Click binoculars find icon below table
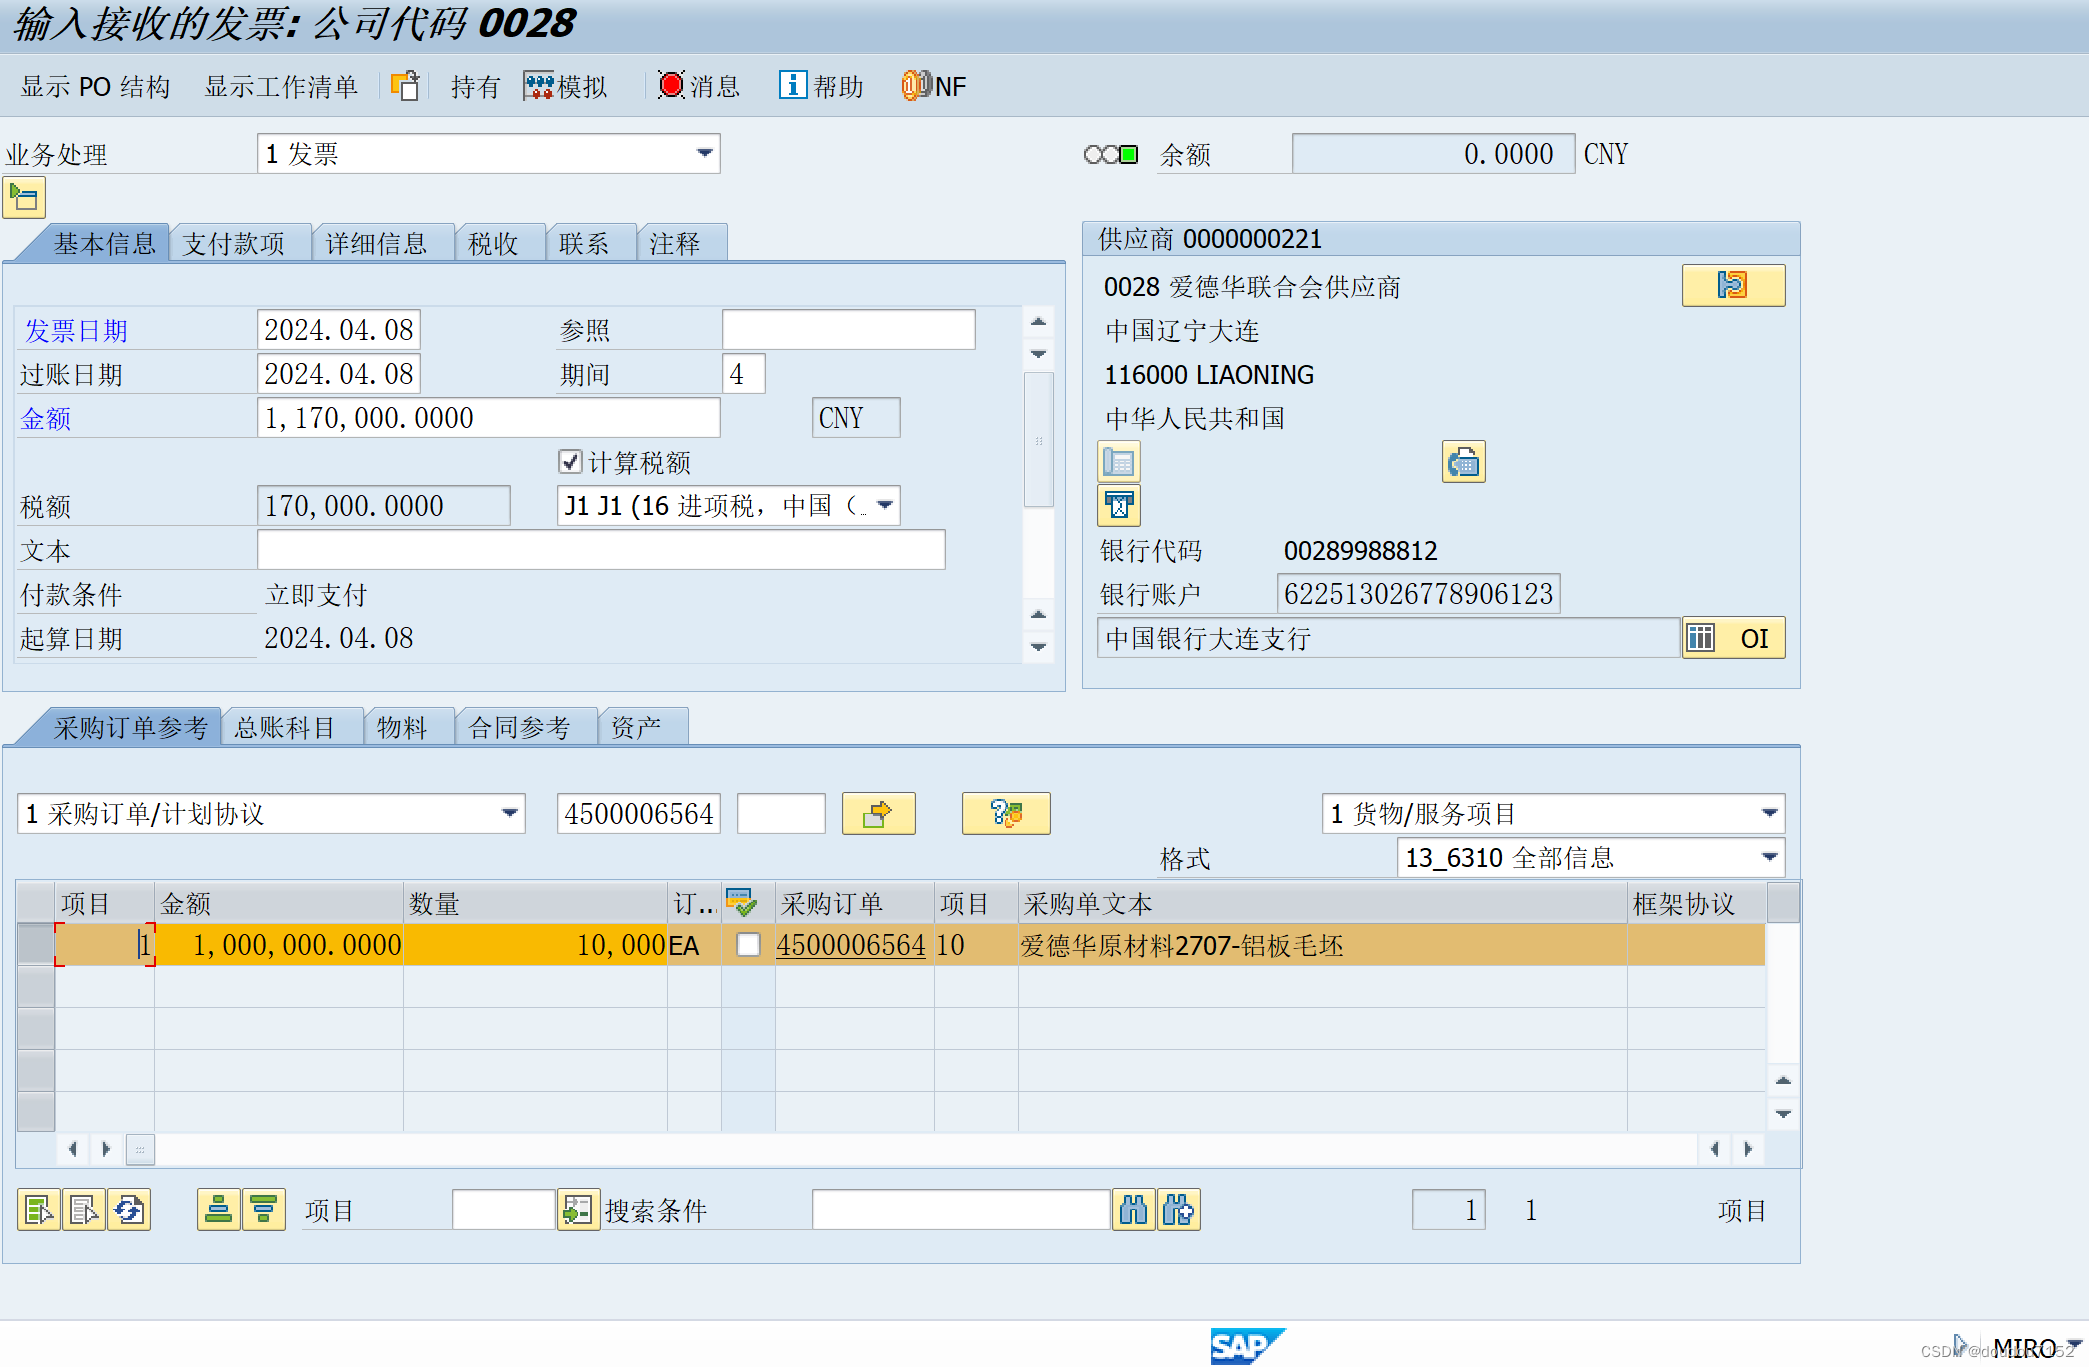This screenshot has height=1367, width=2089. tap(1133, 1210)
